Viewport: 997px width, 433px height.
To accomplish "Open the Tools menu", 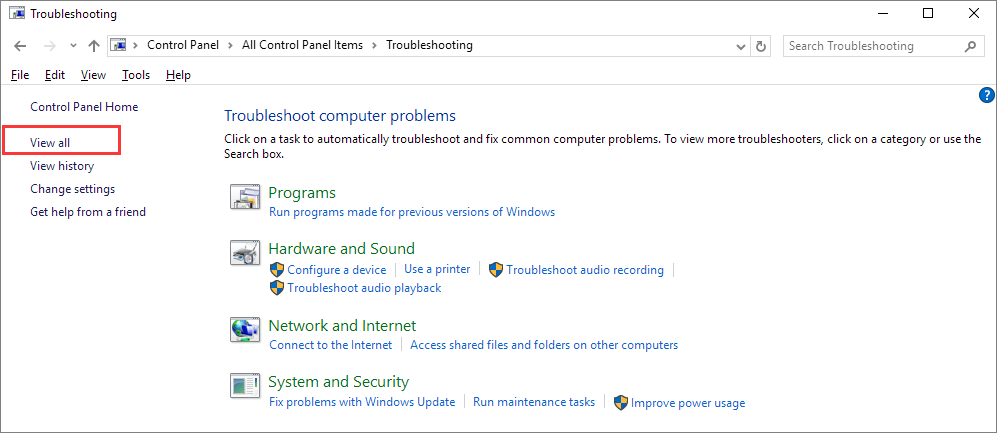I will point(136,75).
